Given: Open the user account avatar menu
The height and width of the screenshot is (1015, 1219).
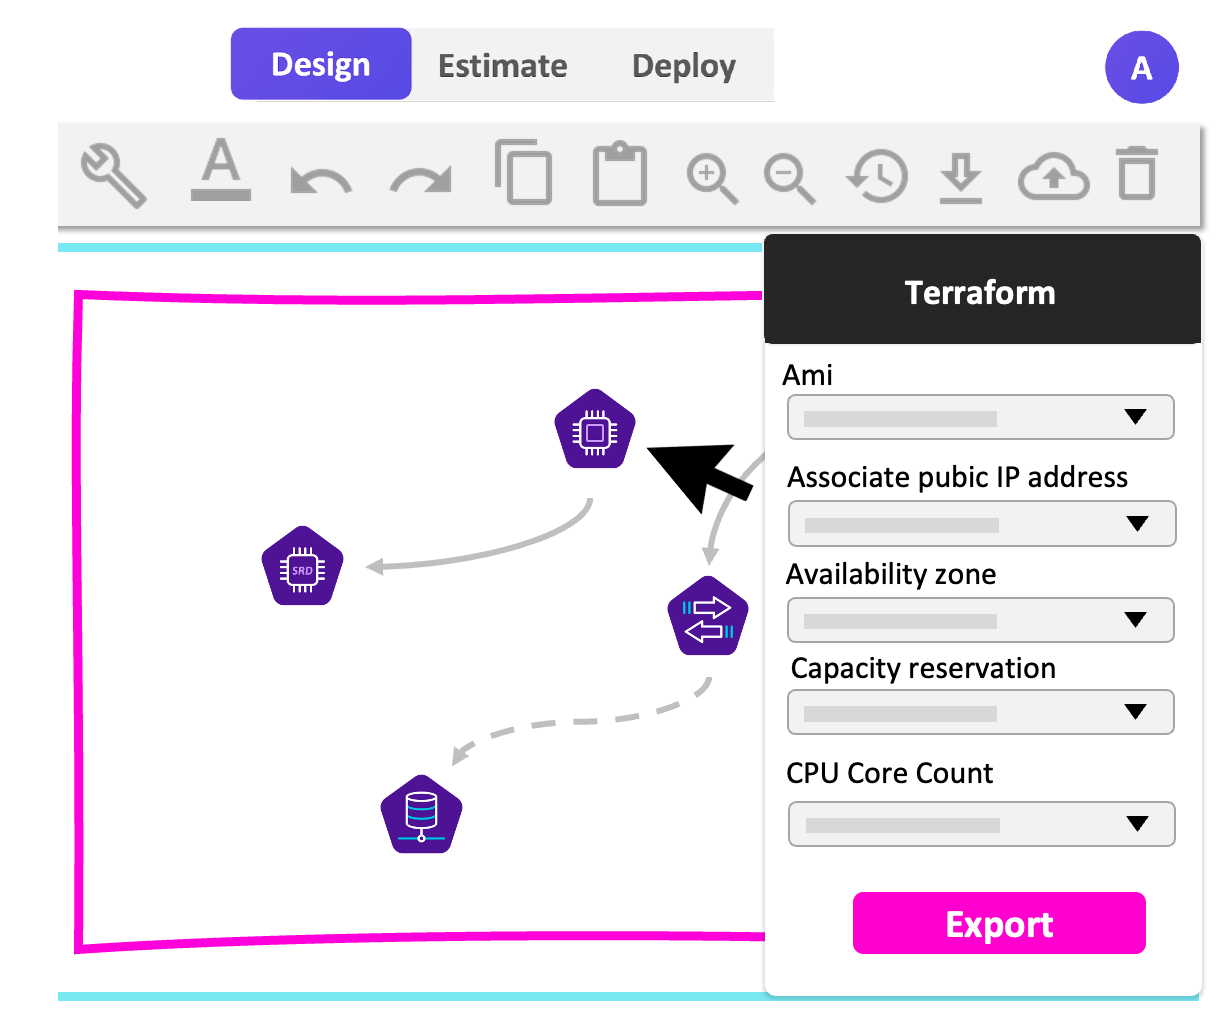Looking at the screenshot, I should pos(1141,67).
